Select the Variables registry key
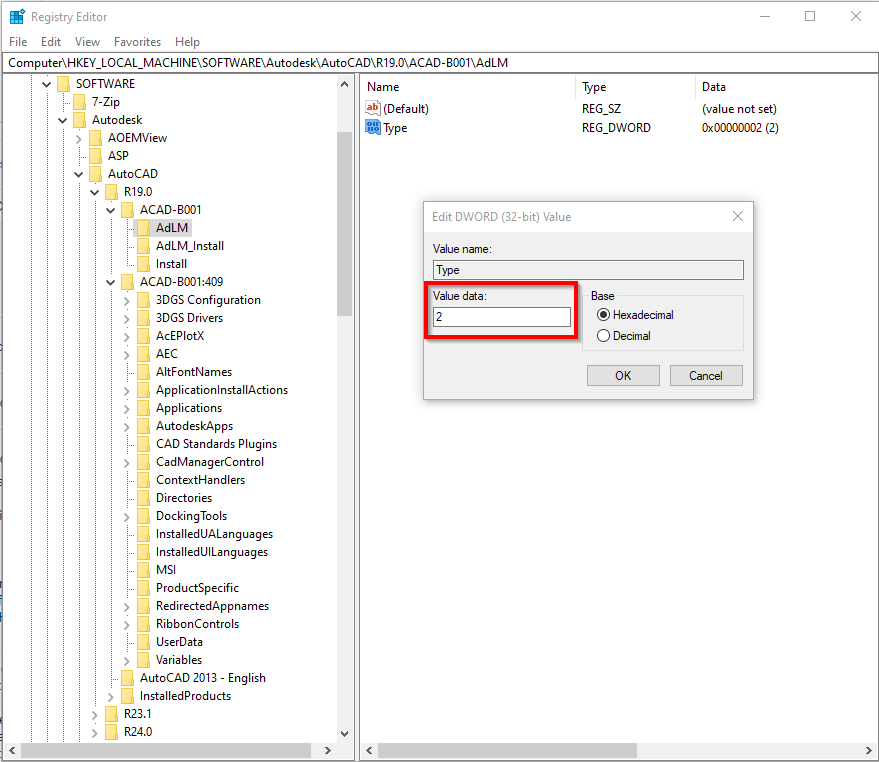879x762 pixels. click(x=182, y=659)
